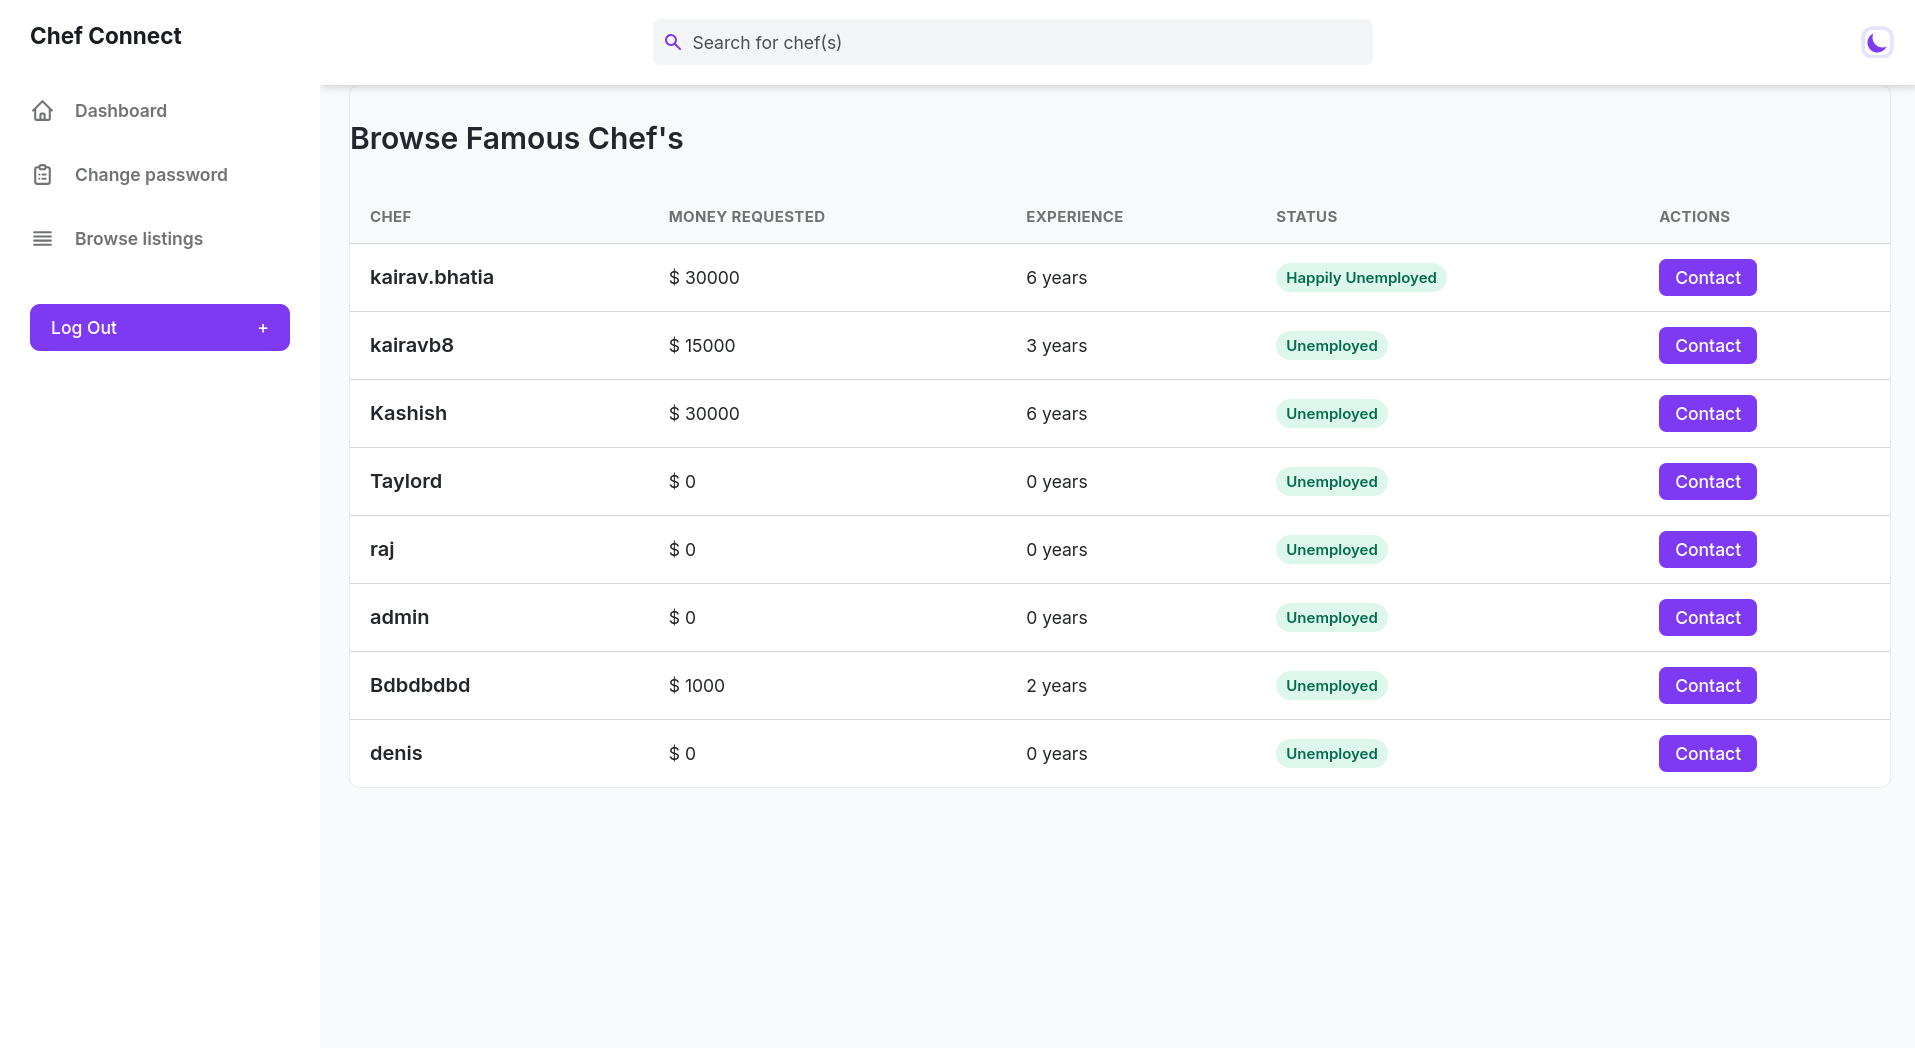Contact chef Kashish
Screen dimensions: 1915x1048
pos(1707,414)
